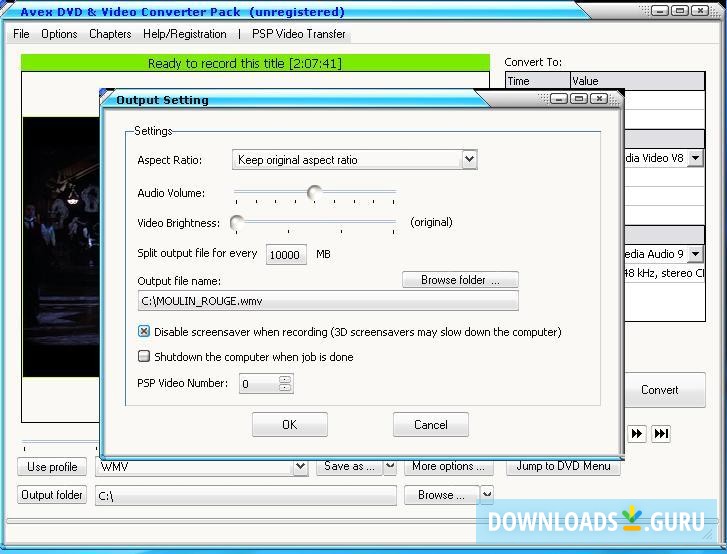Enable Shutdown the computer when job is done

pos(144,356)
